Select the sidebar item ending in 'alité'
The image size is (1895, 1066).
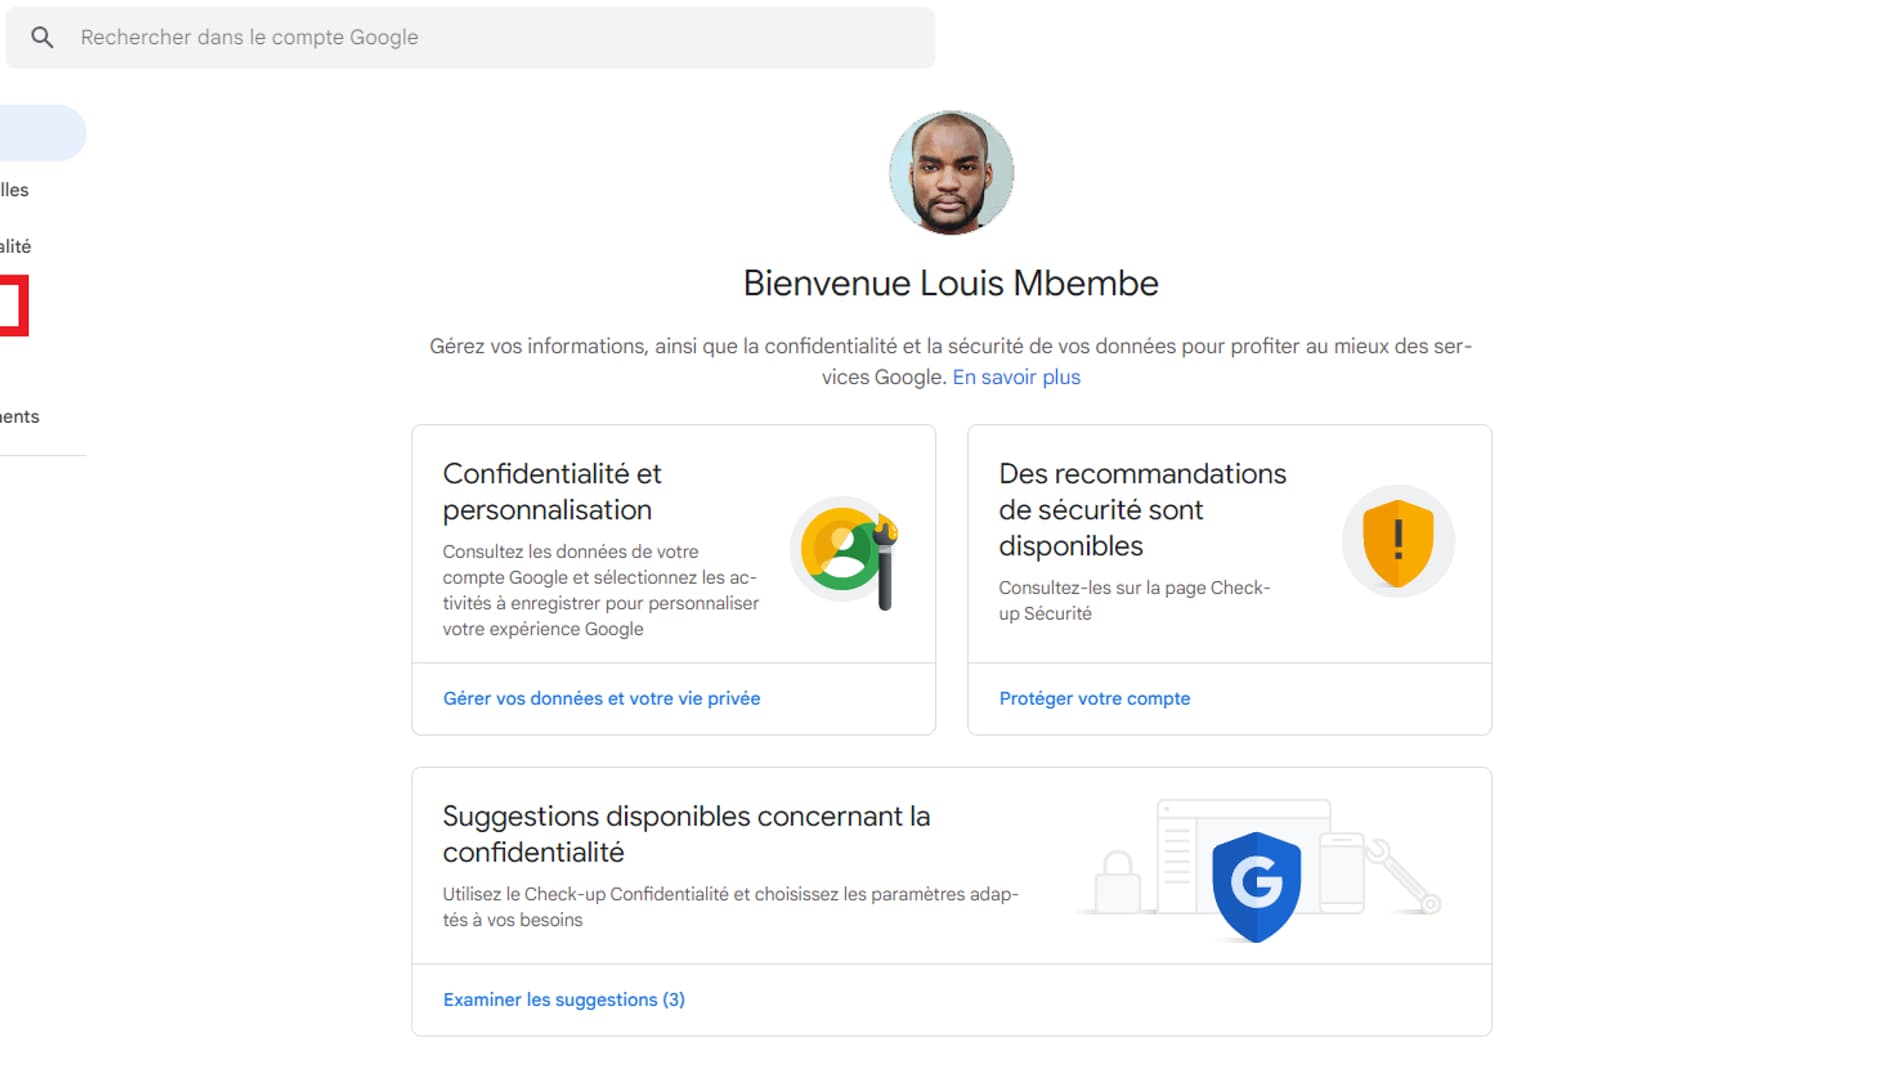pyautogui.click(x=15, y=246)
